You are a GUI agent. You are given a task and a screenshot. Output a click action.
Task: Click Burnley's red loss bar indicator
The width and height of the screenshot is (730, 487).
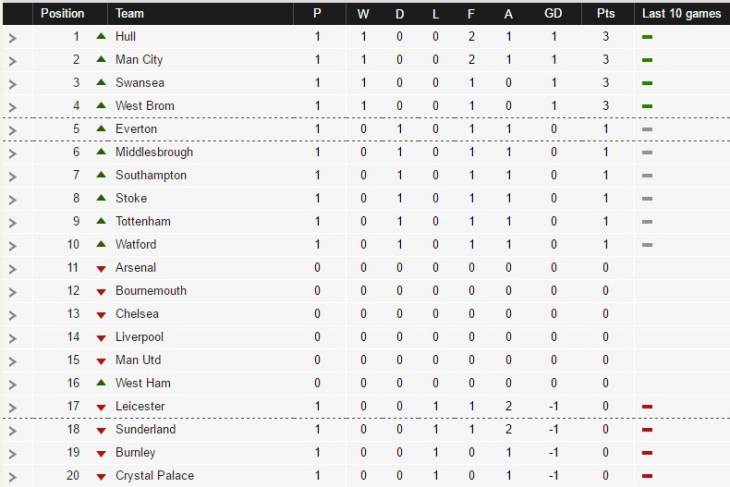[x=647, y=453]
